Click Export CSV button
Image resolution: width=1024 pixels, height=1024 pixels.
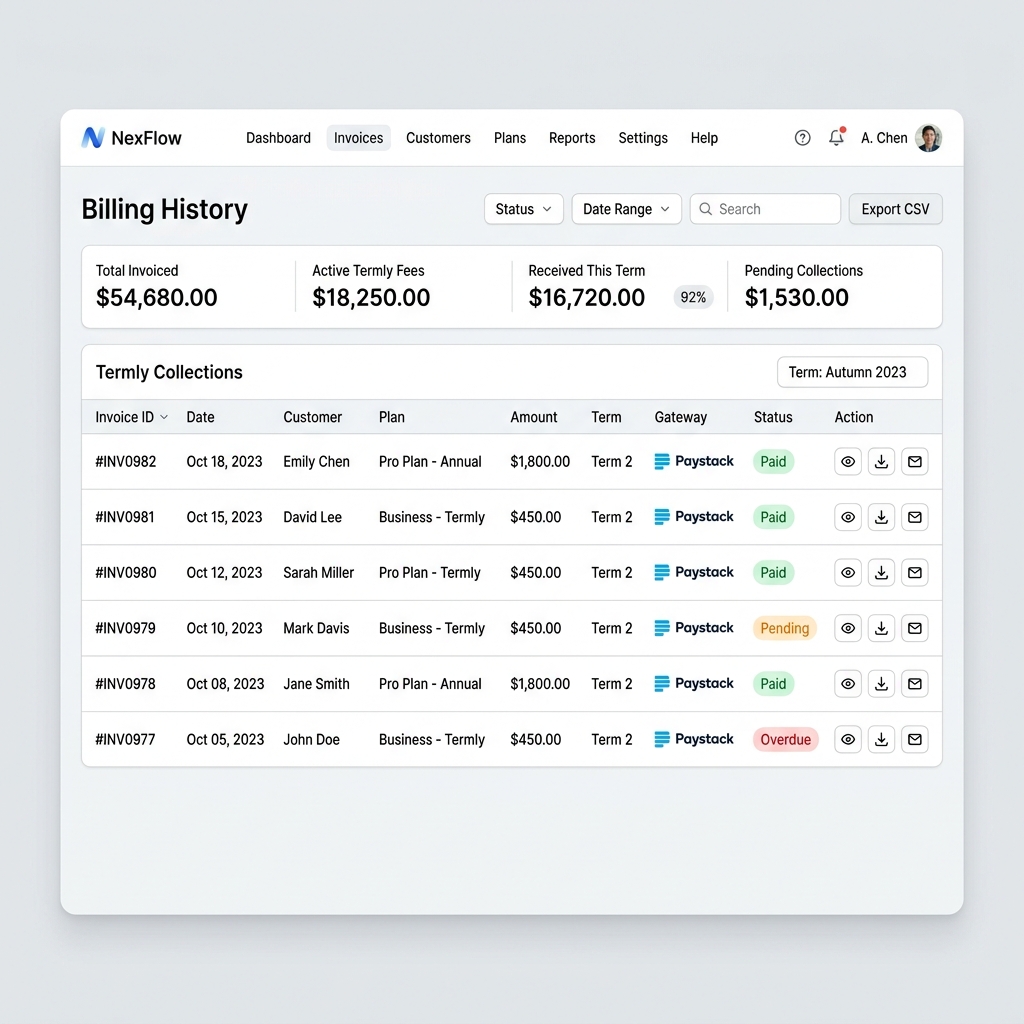click(x=895, y=209)
